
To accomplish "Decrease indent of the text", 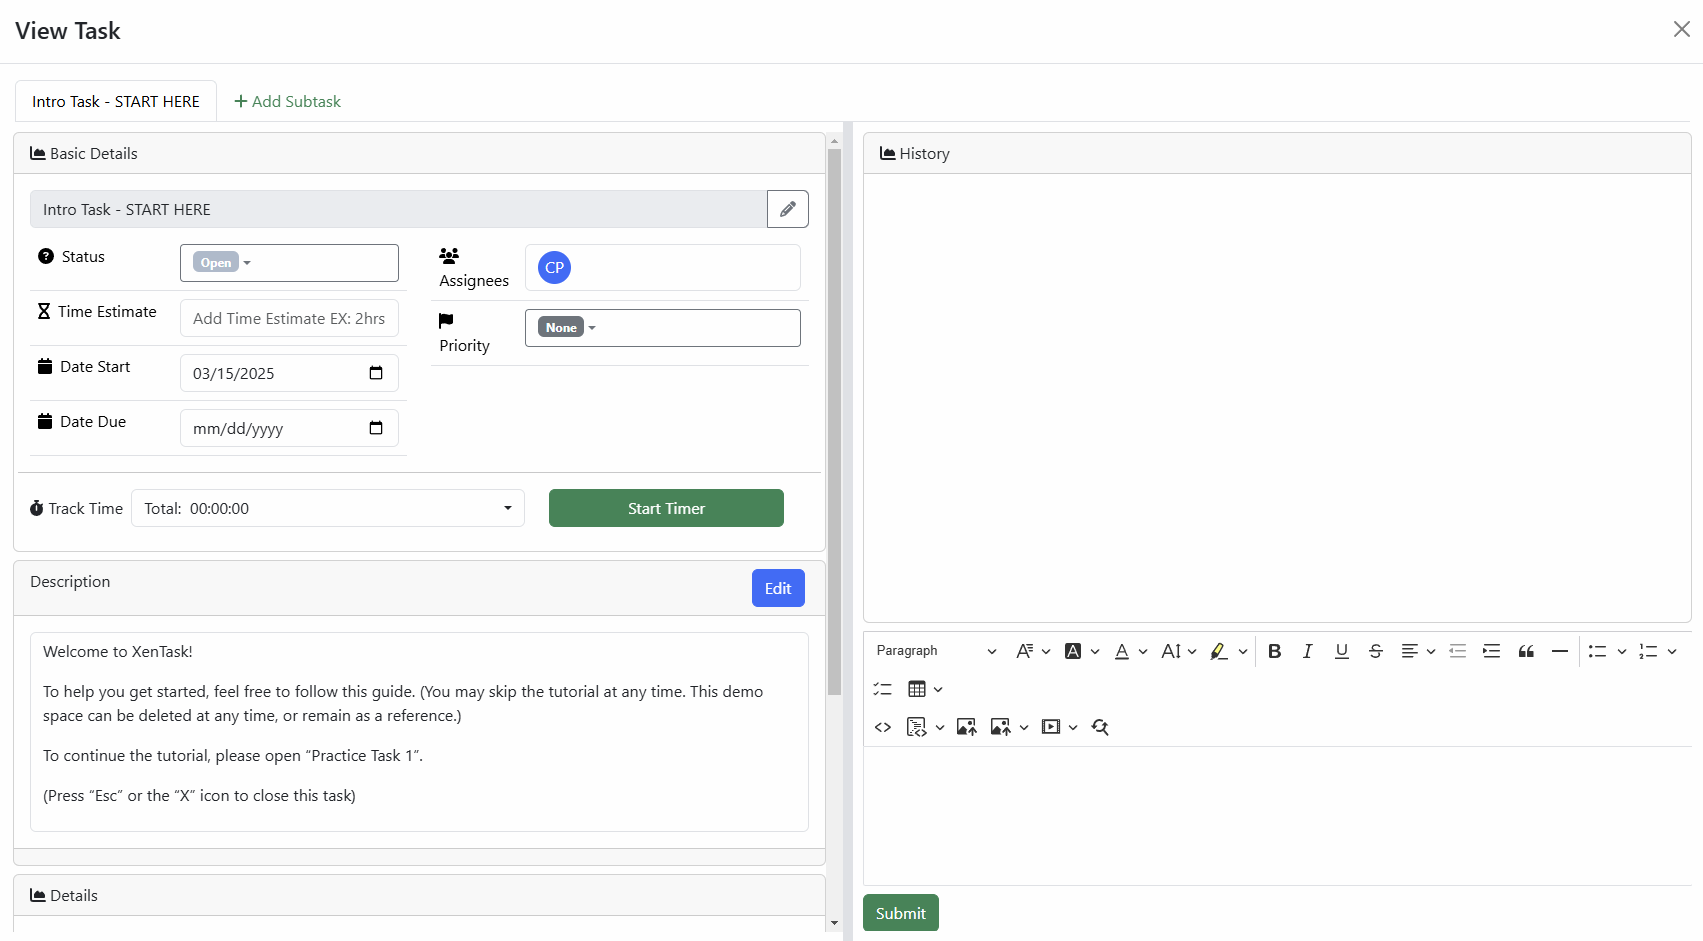I will coord(1458,651).
